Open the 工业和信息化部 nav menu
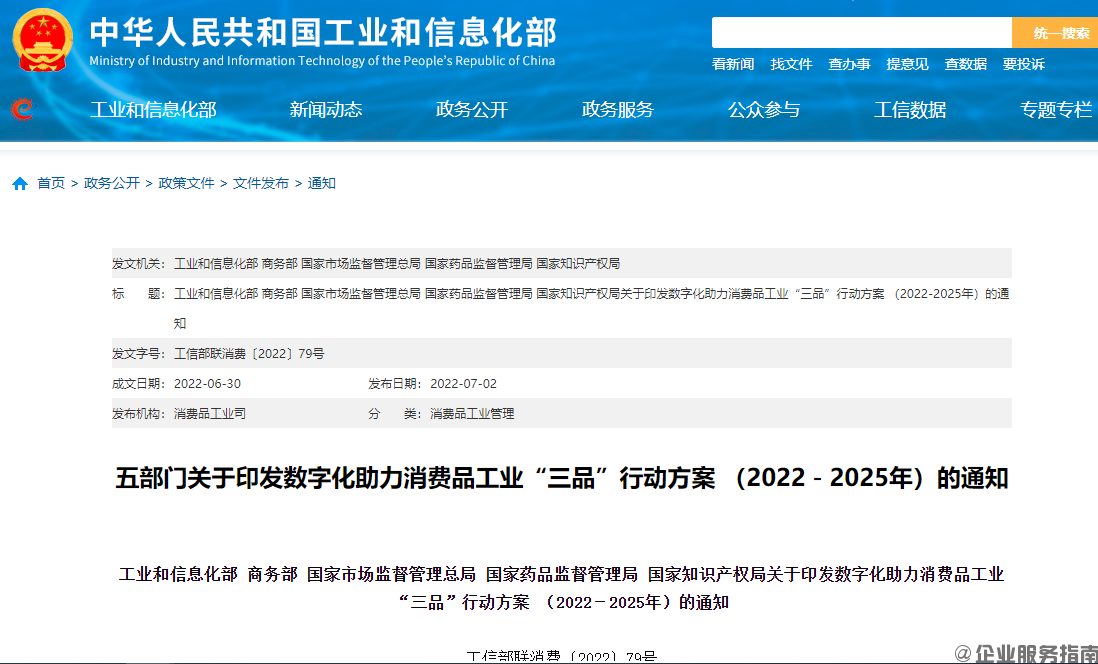This screenshot has width=1098, height=664. point(153,110)
